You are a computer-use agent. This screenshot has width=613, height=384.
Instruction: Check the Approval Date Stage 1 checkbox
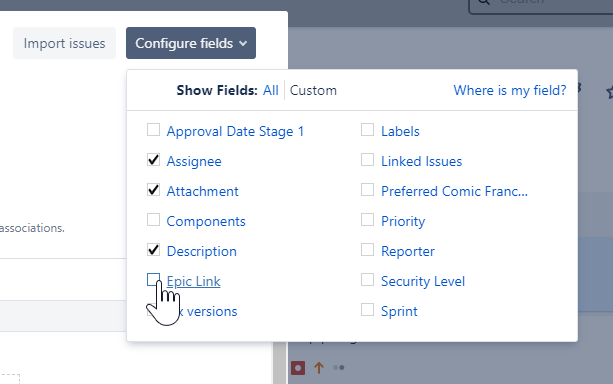click(153, 130)
